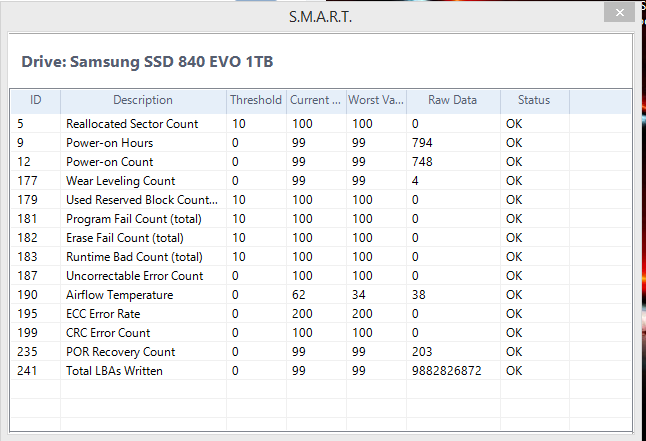Sort by the Description column header

tap(143, 100)
